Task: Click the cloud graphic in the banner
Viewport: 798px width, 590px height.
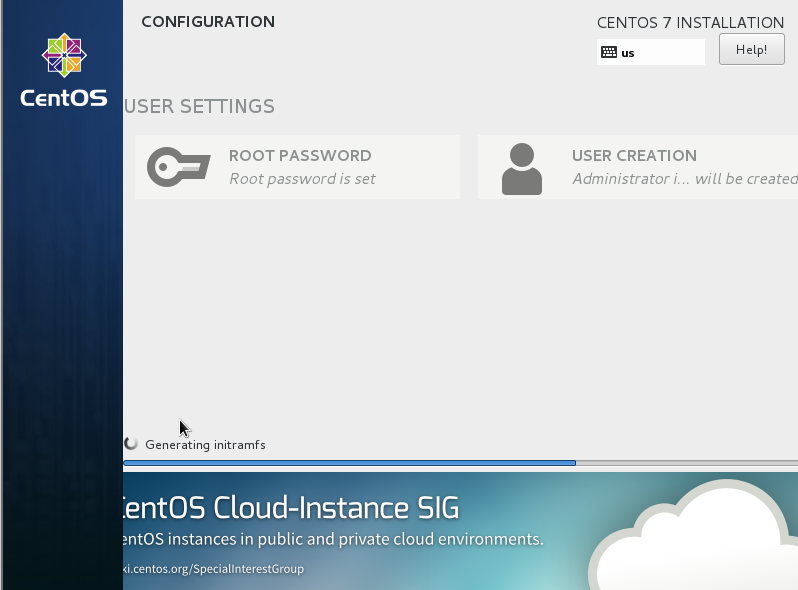Action: 693,535
